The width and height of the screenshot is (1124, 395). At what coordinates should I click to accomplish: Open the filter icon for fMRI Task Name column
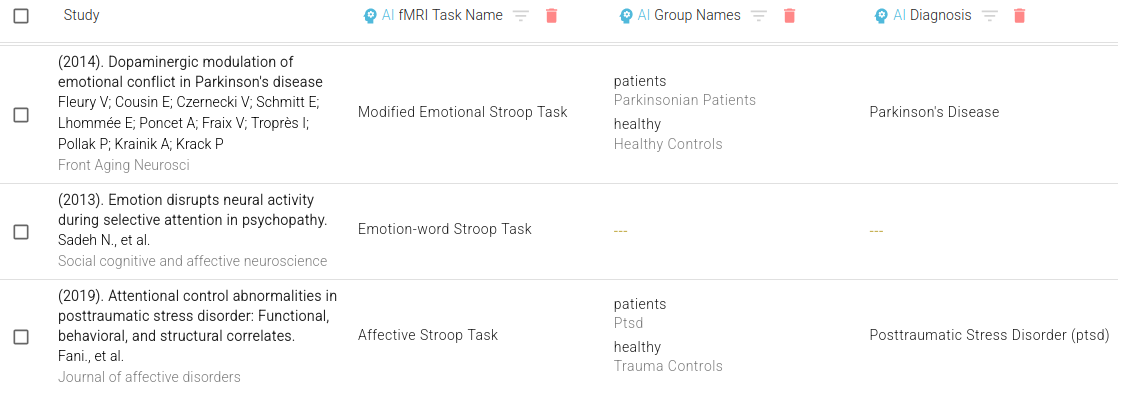click(x=521, y=16)
